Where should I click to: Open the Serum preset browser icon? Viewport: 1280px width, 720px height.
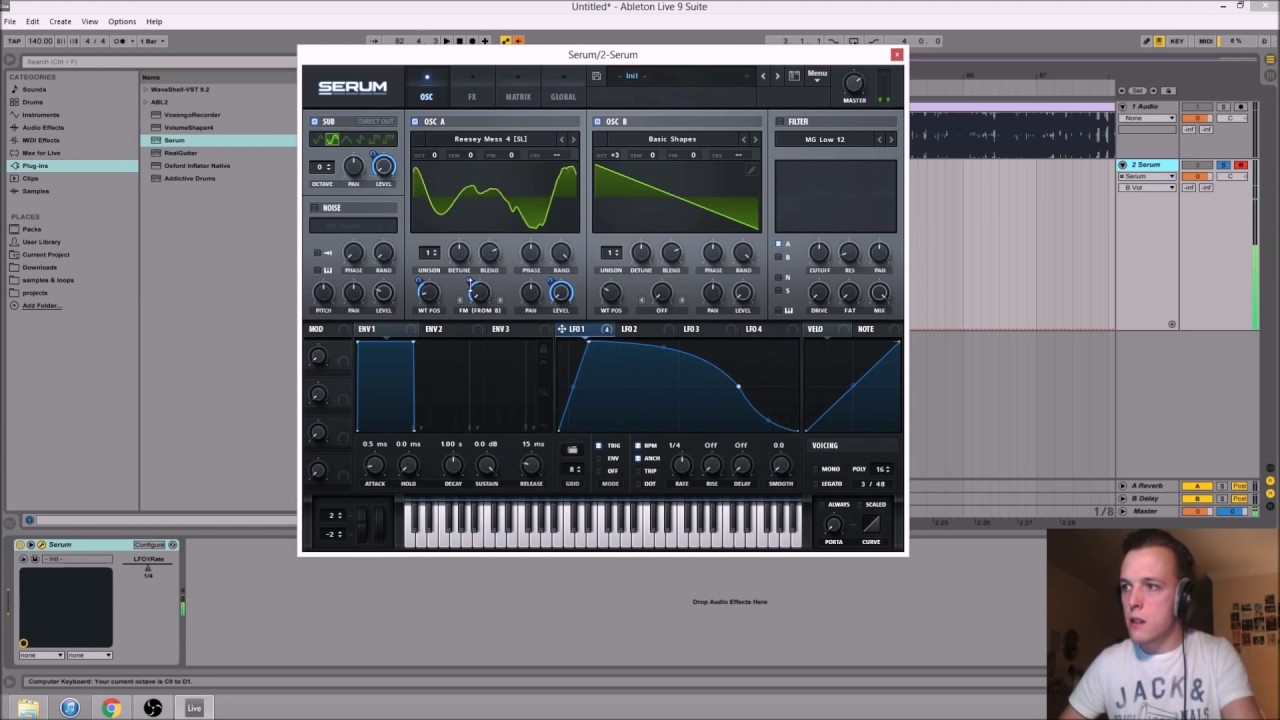tap(794, 76)
